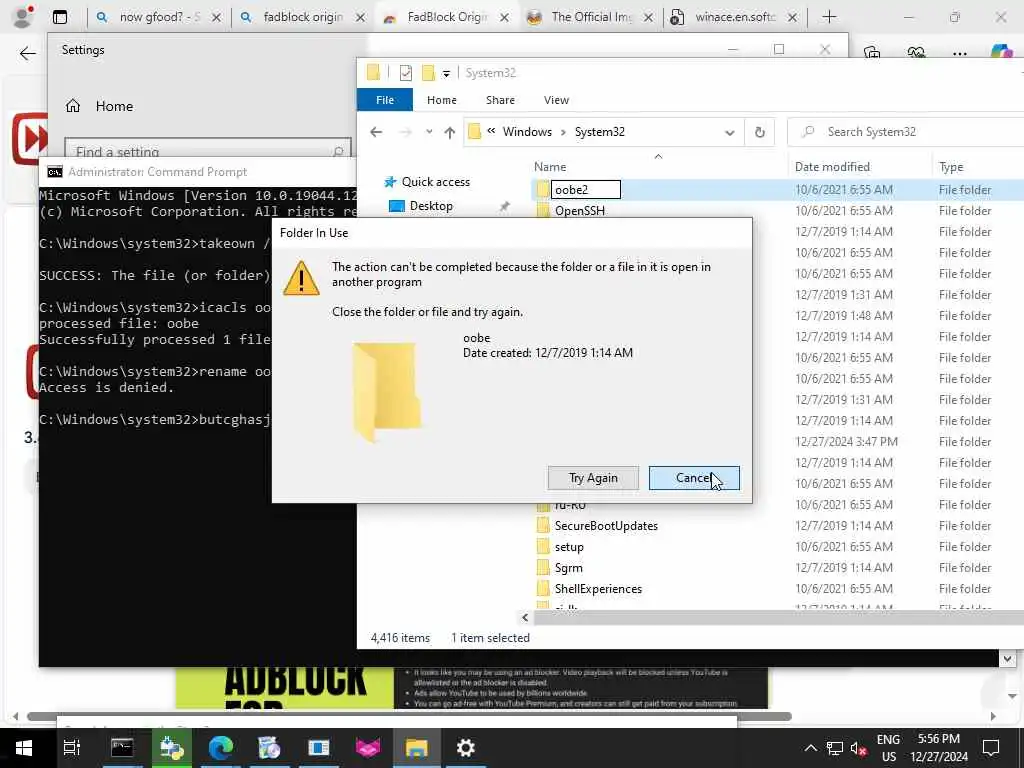This screenshot has height=768, width=1024.
Task: Click the Edge Collections icon
Action: click(872, 53)
